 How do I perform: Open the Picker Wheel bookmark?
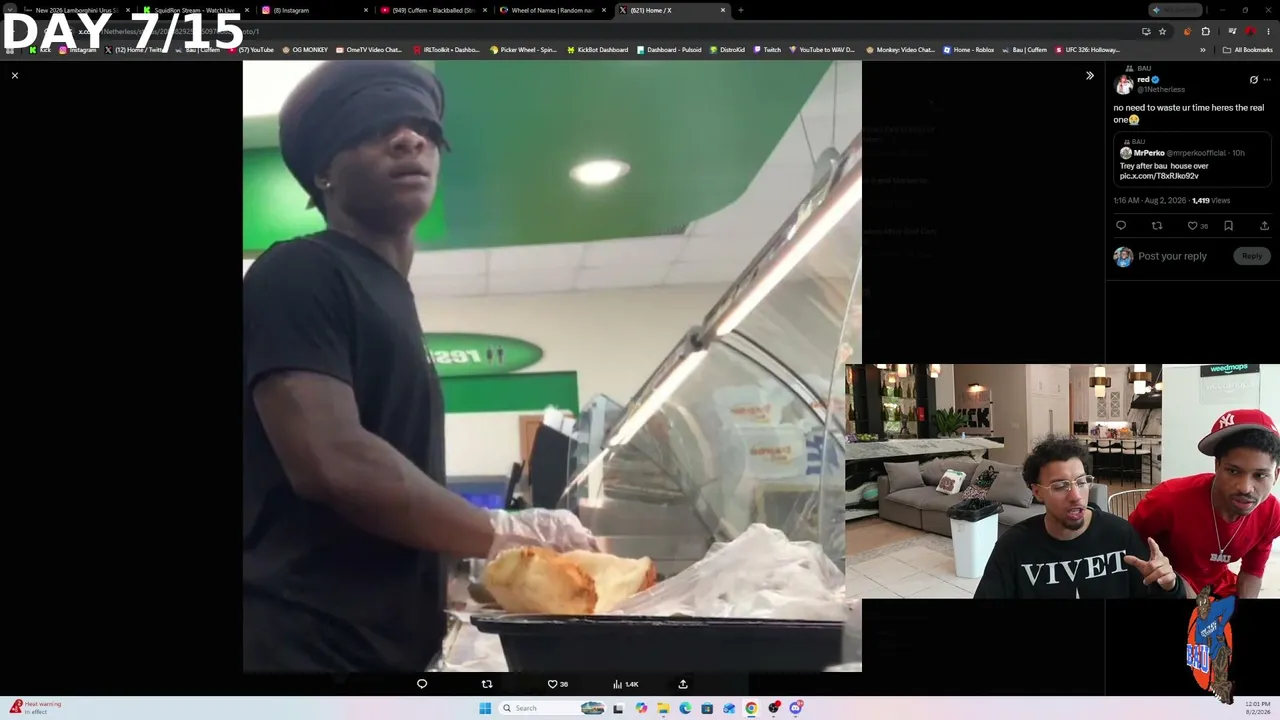(523, 50)
